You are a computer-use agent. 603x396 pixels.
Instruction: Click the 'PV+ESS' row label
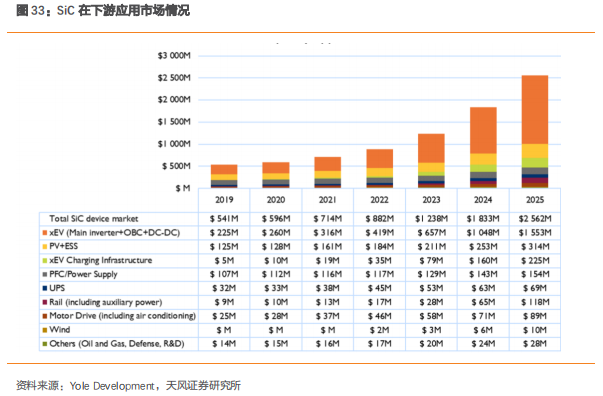63,246
